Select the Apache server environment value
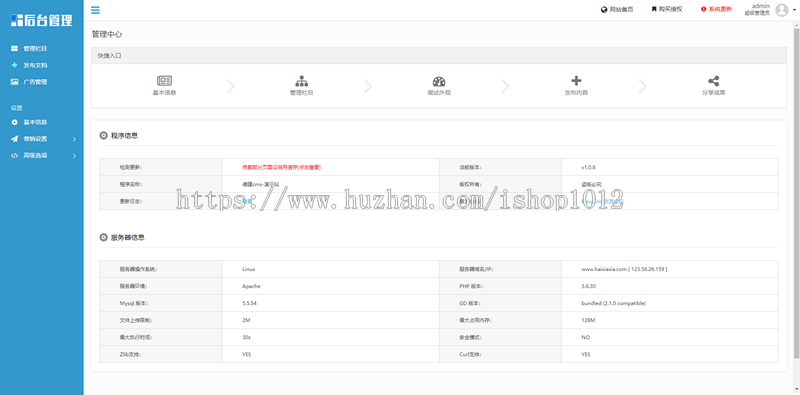The height and width of the screenshot is (395, 800). (x=251, y=286)
